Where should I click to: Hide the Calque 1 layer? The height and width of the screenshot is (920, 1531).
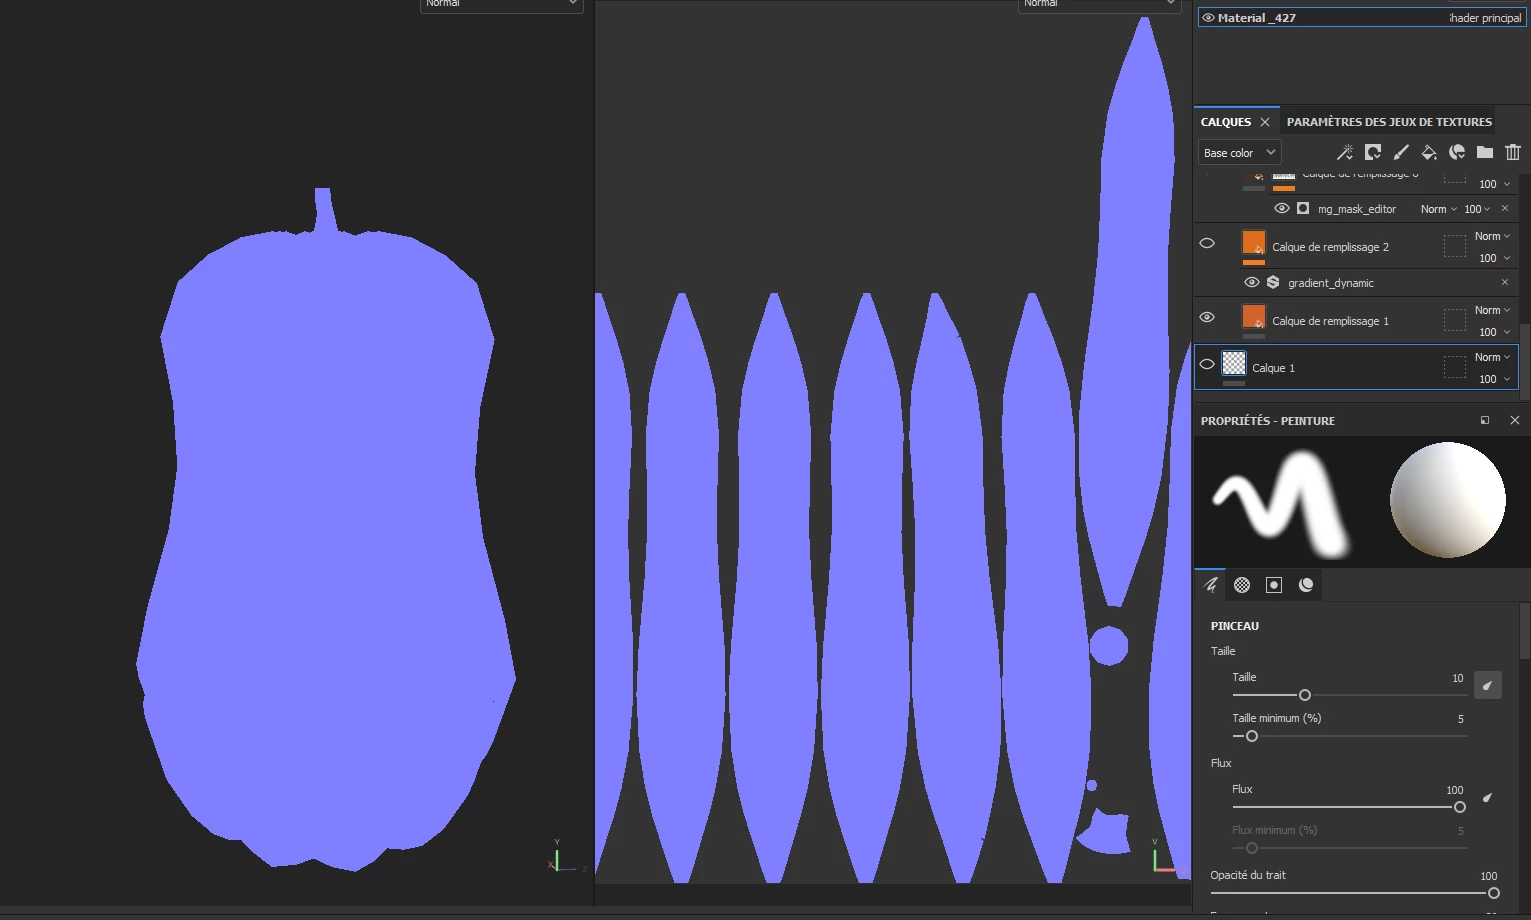(1207, 364)
